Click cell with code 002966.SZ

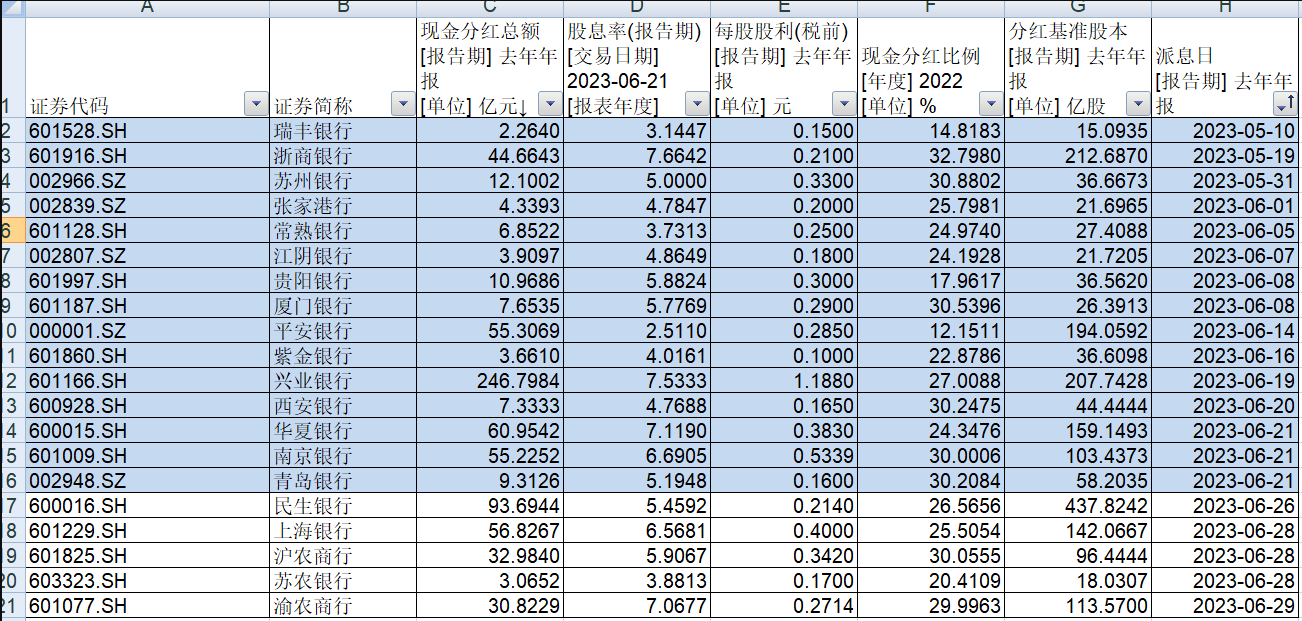pos(147,180)
